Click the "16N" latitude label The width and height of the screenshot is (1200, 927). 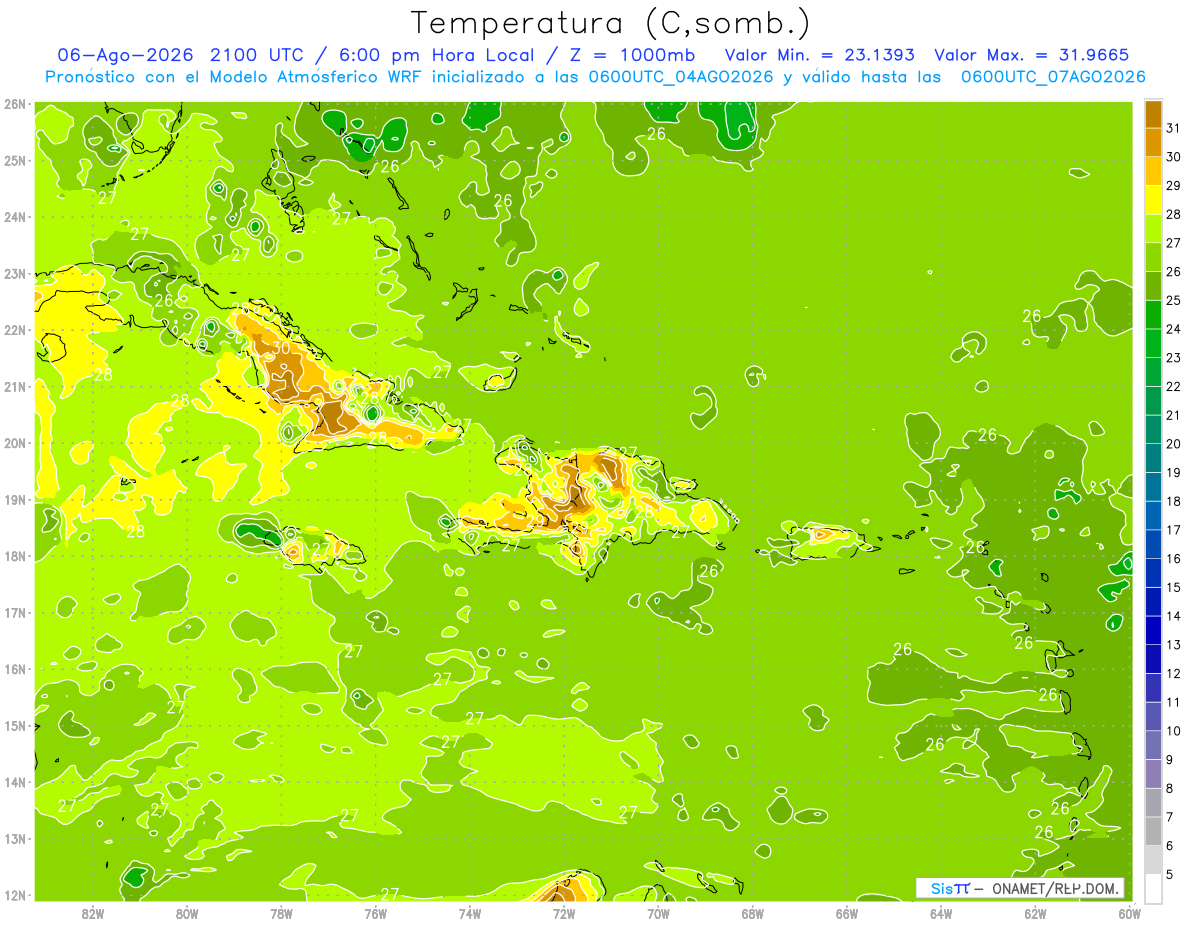coord(15,669)
